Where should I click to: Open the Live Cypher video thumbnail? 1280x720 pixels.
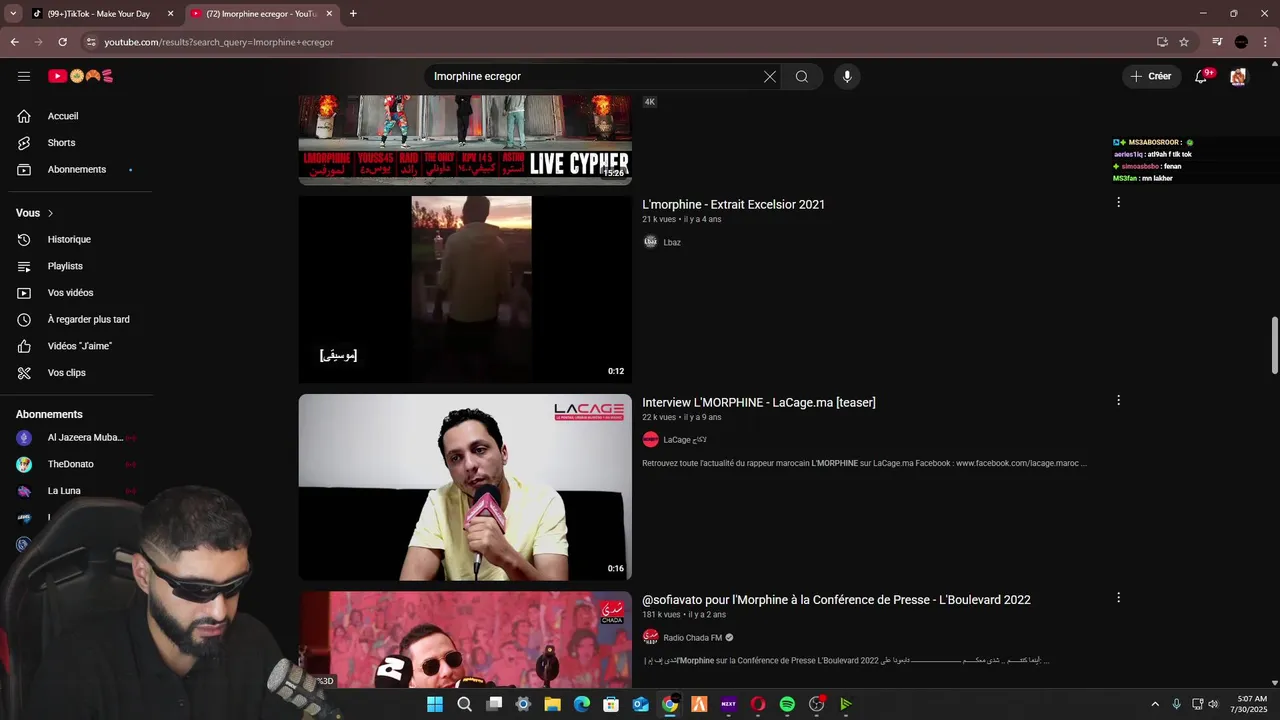point(465,140)
